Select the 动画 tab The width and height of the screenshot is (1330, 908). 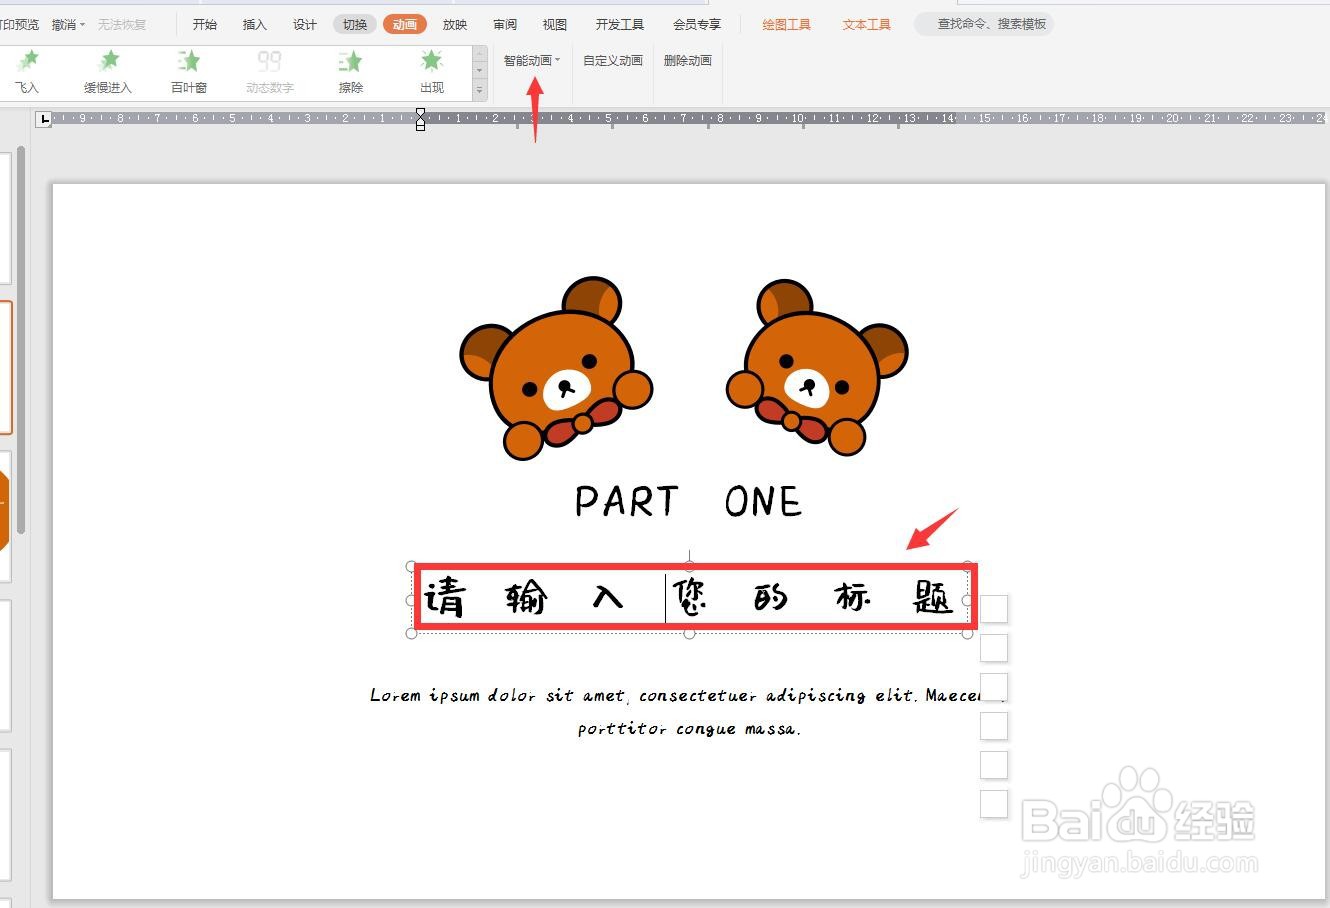[x=405, y=24]
